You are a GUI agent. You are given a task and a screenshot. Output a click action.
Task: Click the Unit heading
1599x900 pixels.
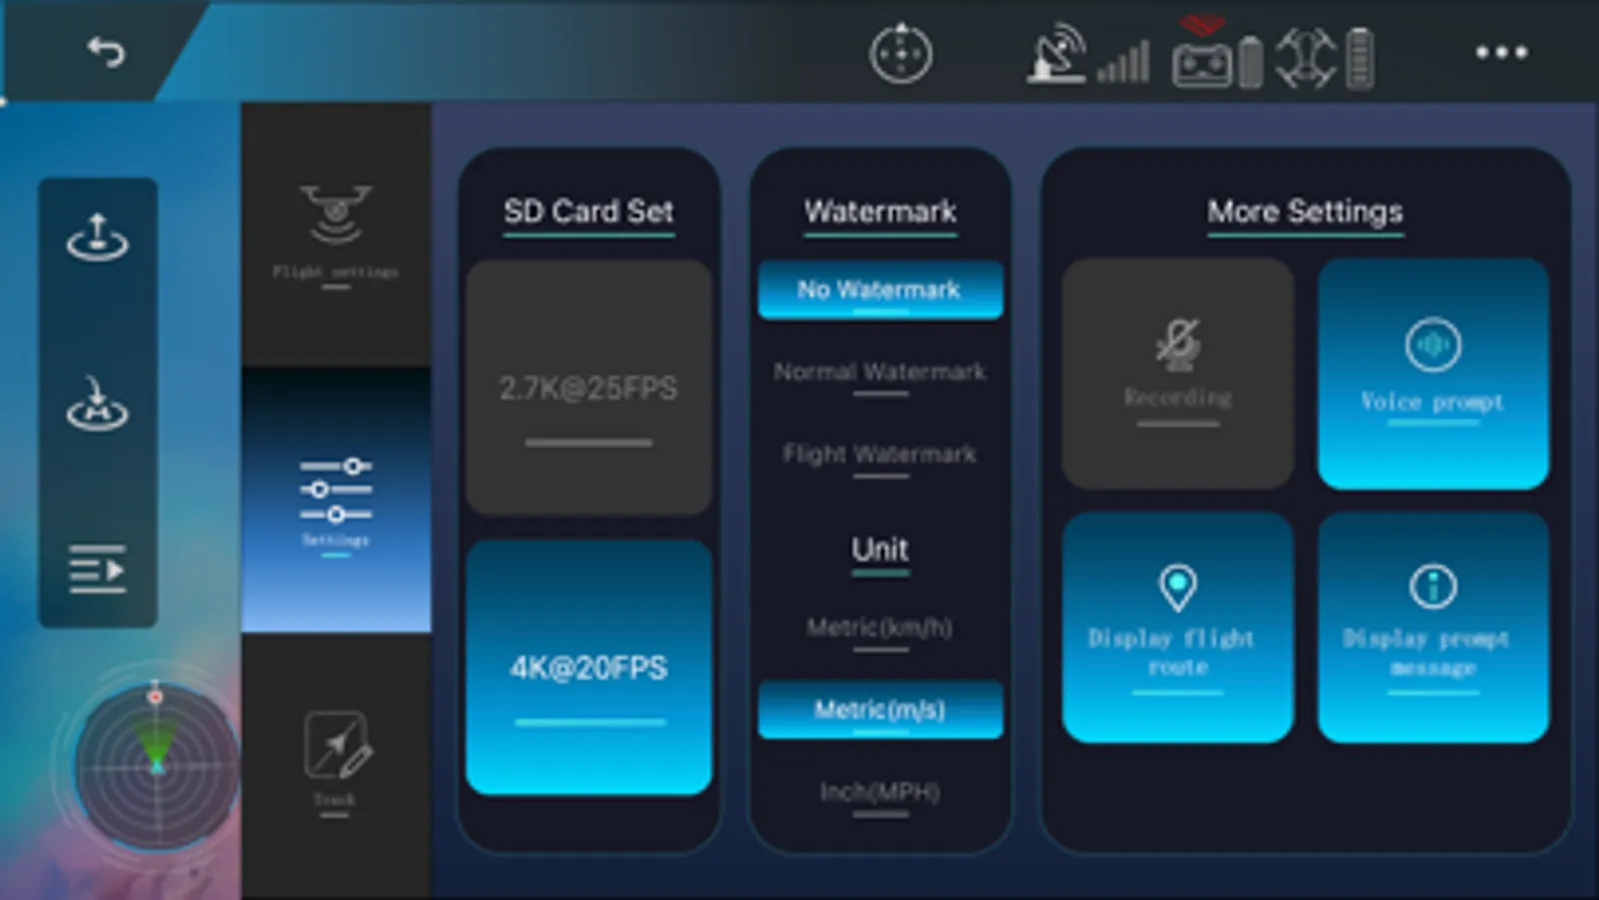click(880, 549)
